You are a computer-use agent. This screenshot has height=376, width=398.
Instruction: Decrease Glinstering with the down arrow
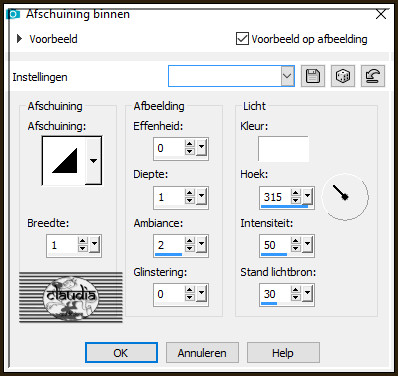pos(190,298)
